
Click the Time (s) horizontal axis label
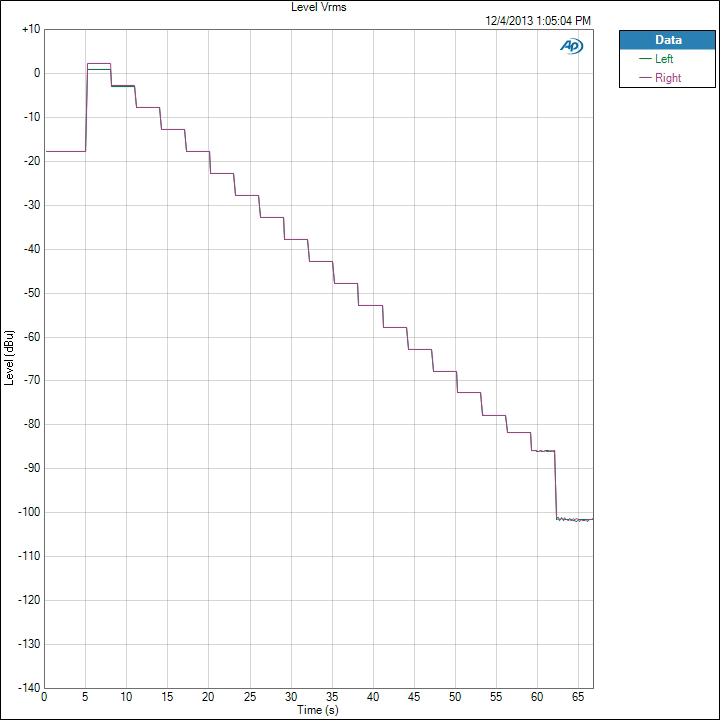[318, 709]
